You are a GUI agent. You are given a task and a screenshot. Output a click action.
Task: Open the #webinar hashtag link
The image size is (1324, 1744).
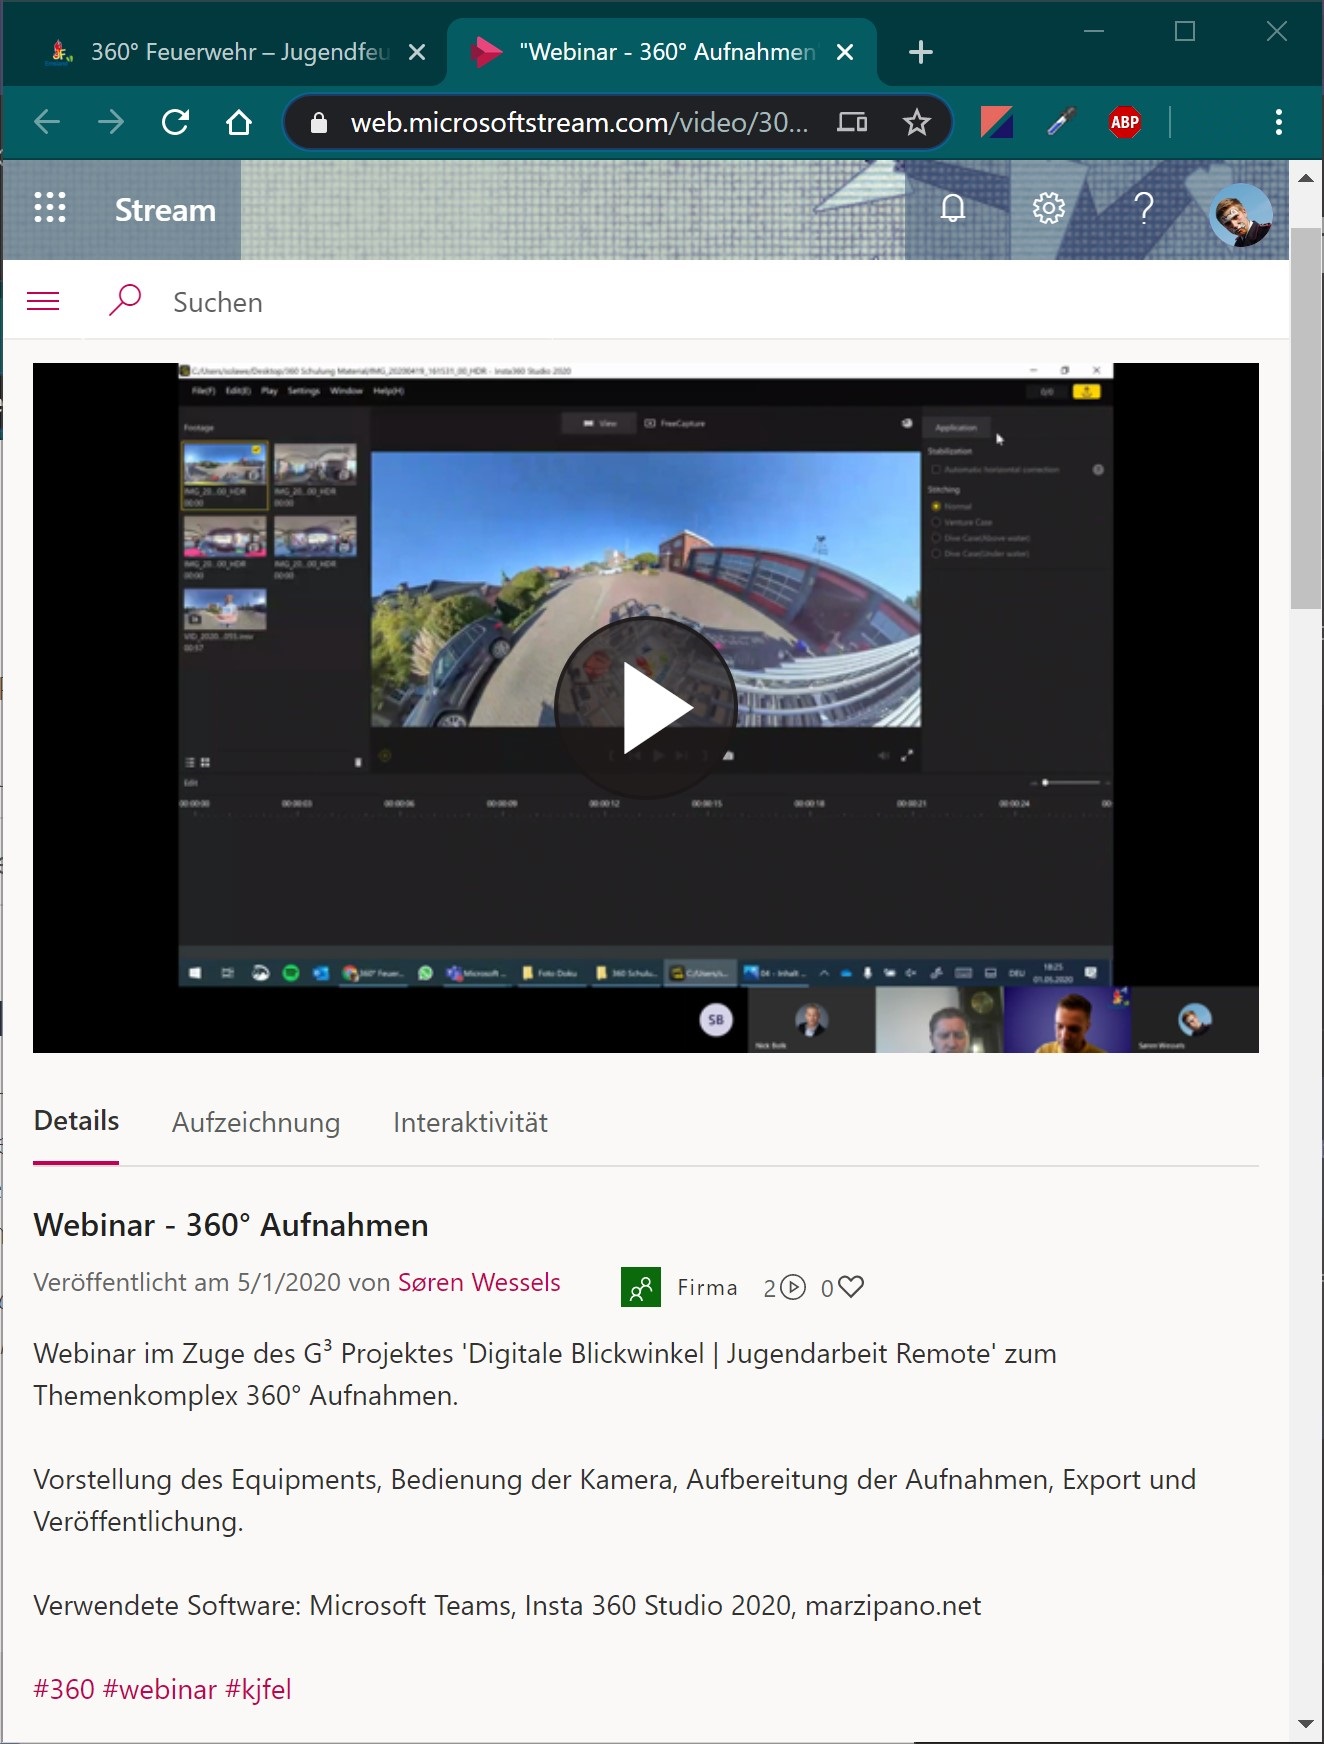[160, 1689]
